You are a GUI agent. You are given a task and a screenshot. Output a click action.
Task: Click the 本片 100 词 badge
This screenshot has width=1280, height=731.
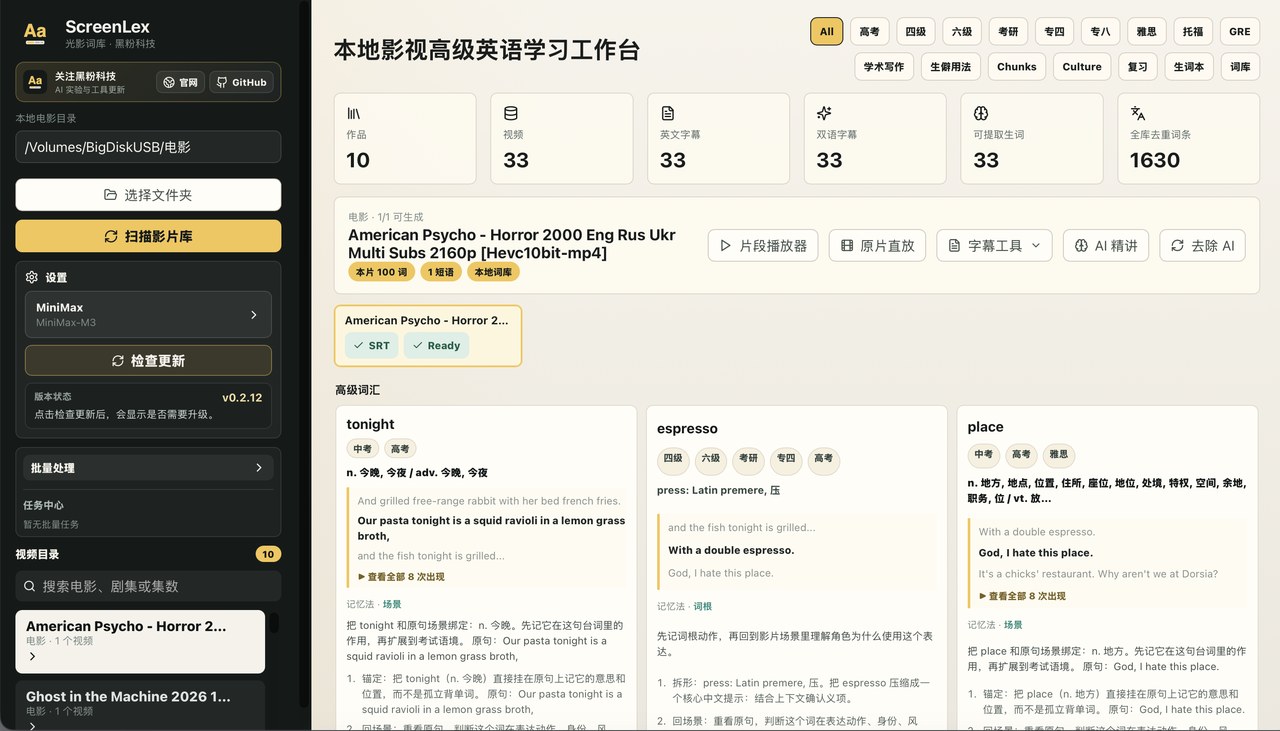point(381,272)
